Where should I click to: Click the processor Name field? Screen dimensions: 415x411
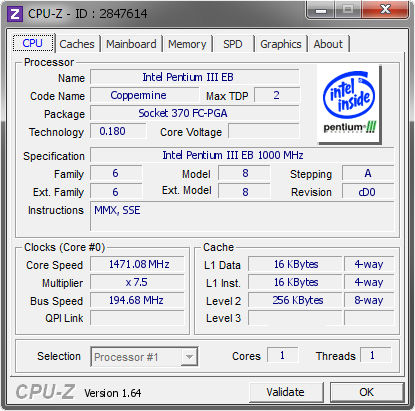click(x=195, y=77)
